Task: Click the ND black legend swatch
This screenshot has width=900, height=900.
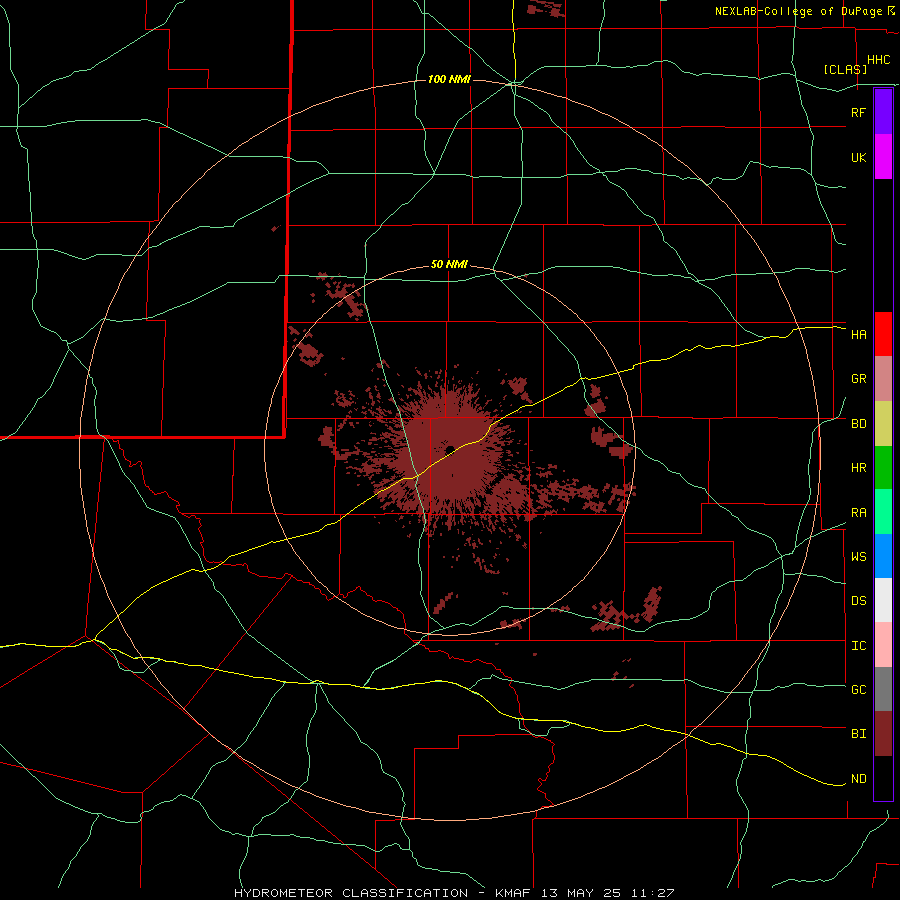Action: (x=883, y=778)
